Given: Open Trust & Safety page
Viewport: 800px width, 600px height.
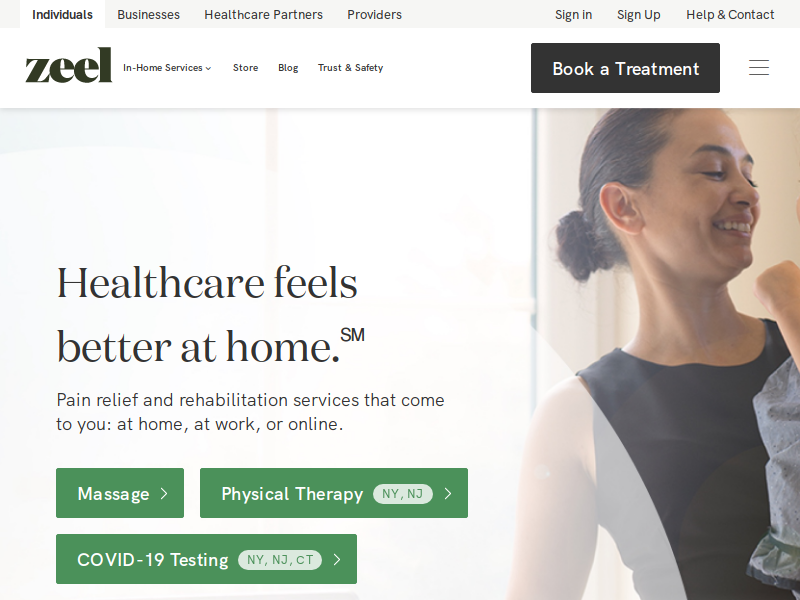Looking at the screenshot, I should [351, 68].
